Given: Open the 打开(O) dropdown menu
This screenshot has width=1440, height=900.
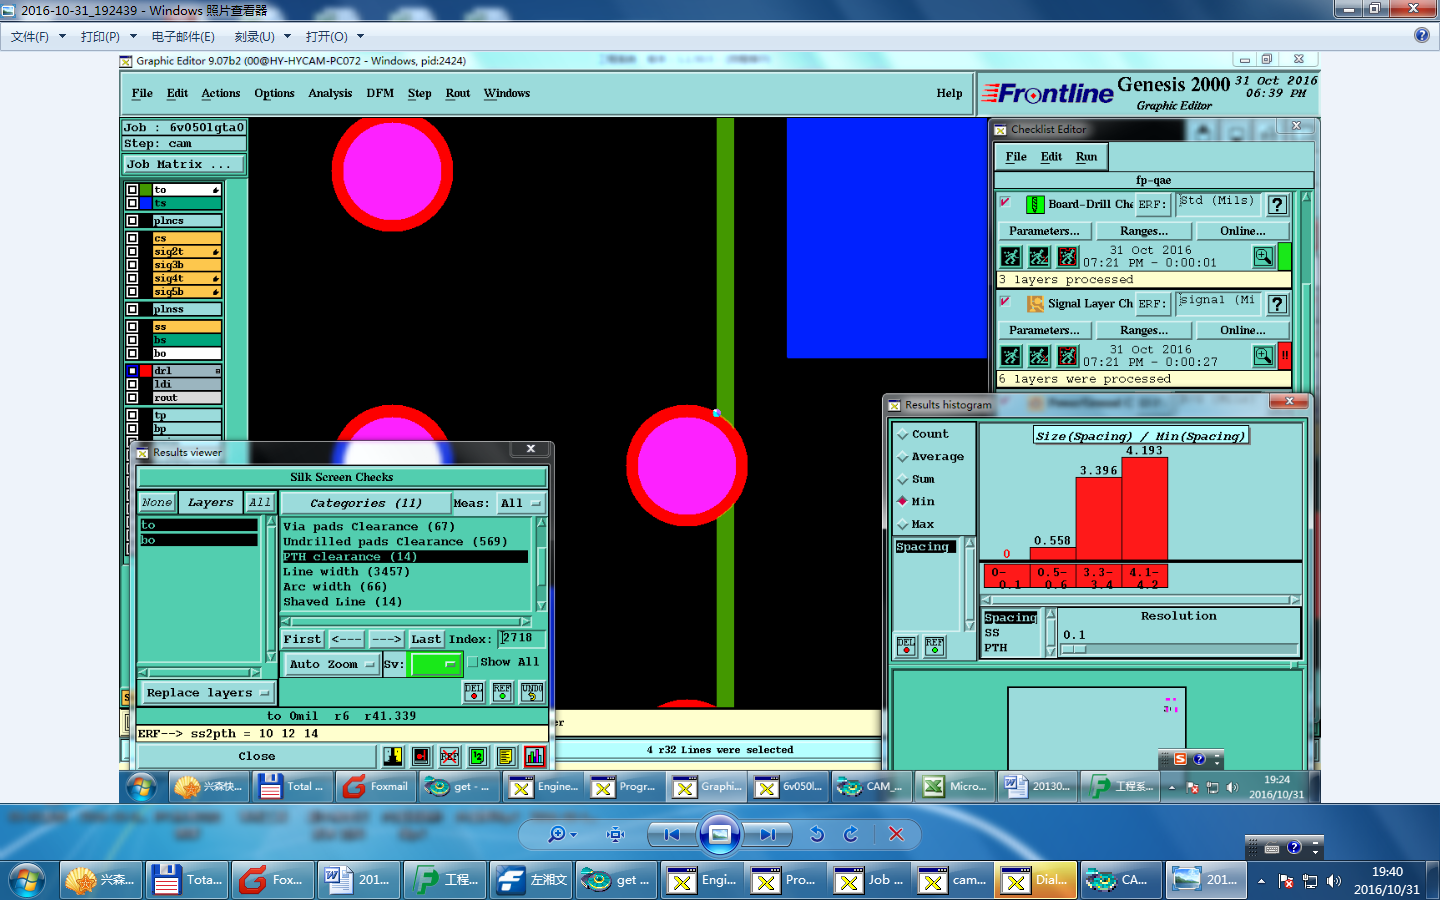Looking at the screenshot, I should [x=335, y=37].
